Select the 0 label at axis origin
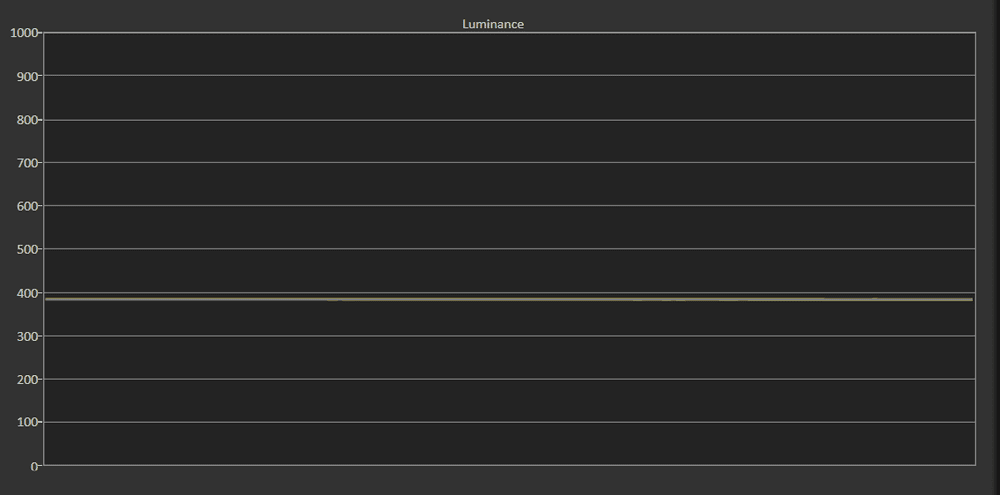 [x=34, y=466]
